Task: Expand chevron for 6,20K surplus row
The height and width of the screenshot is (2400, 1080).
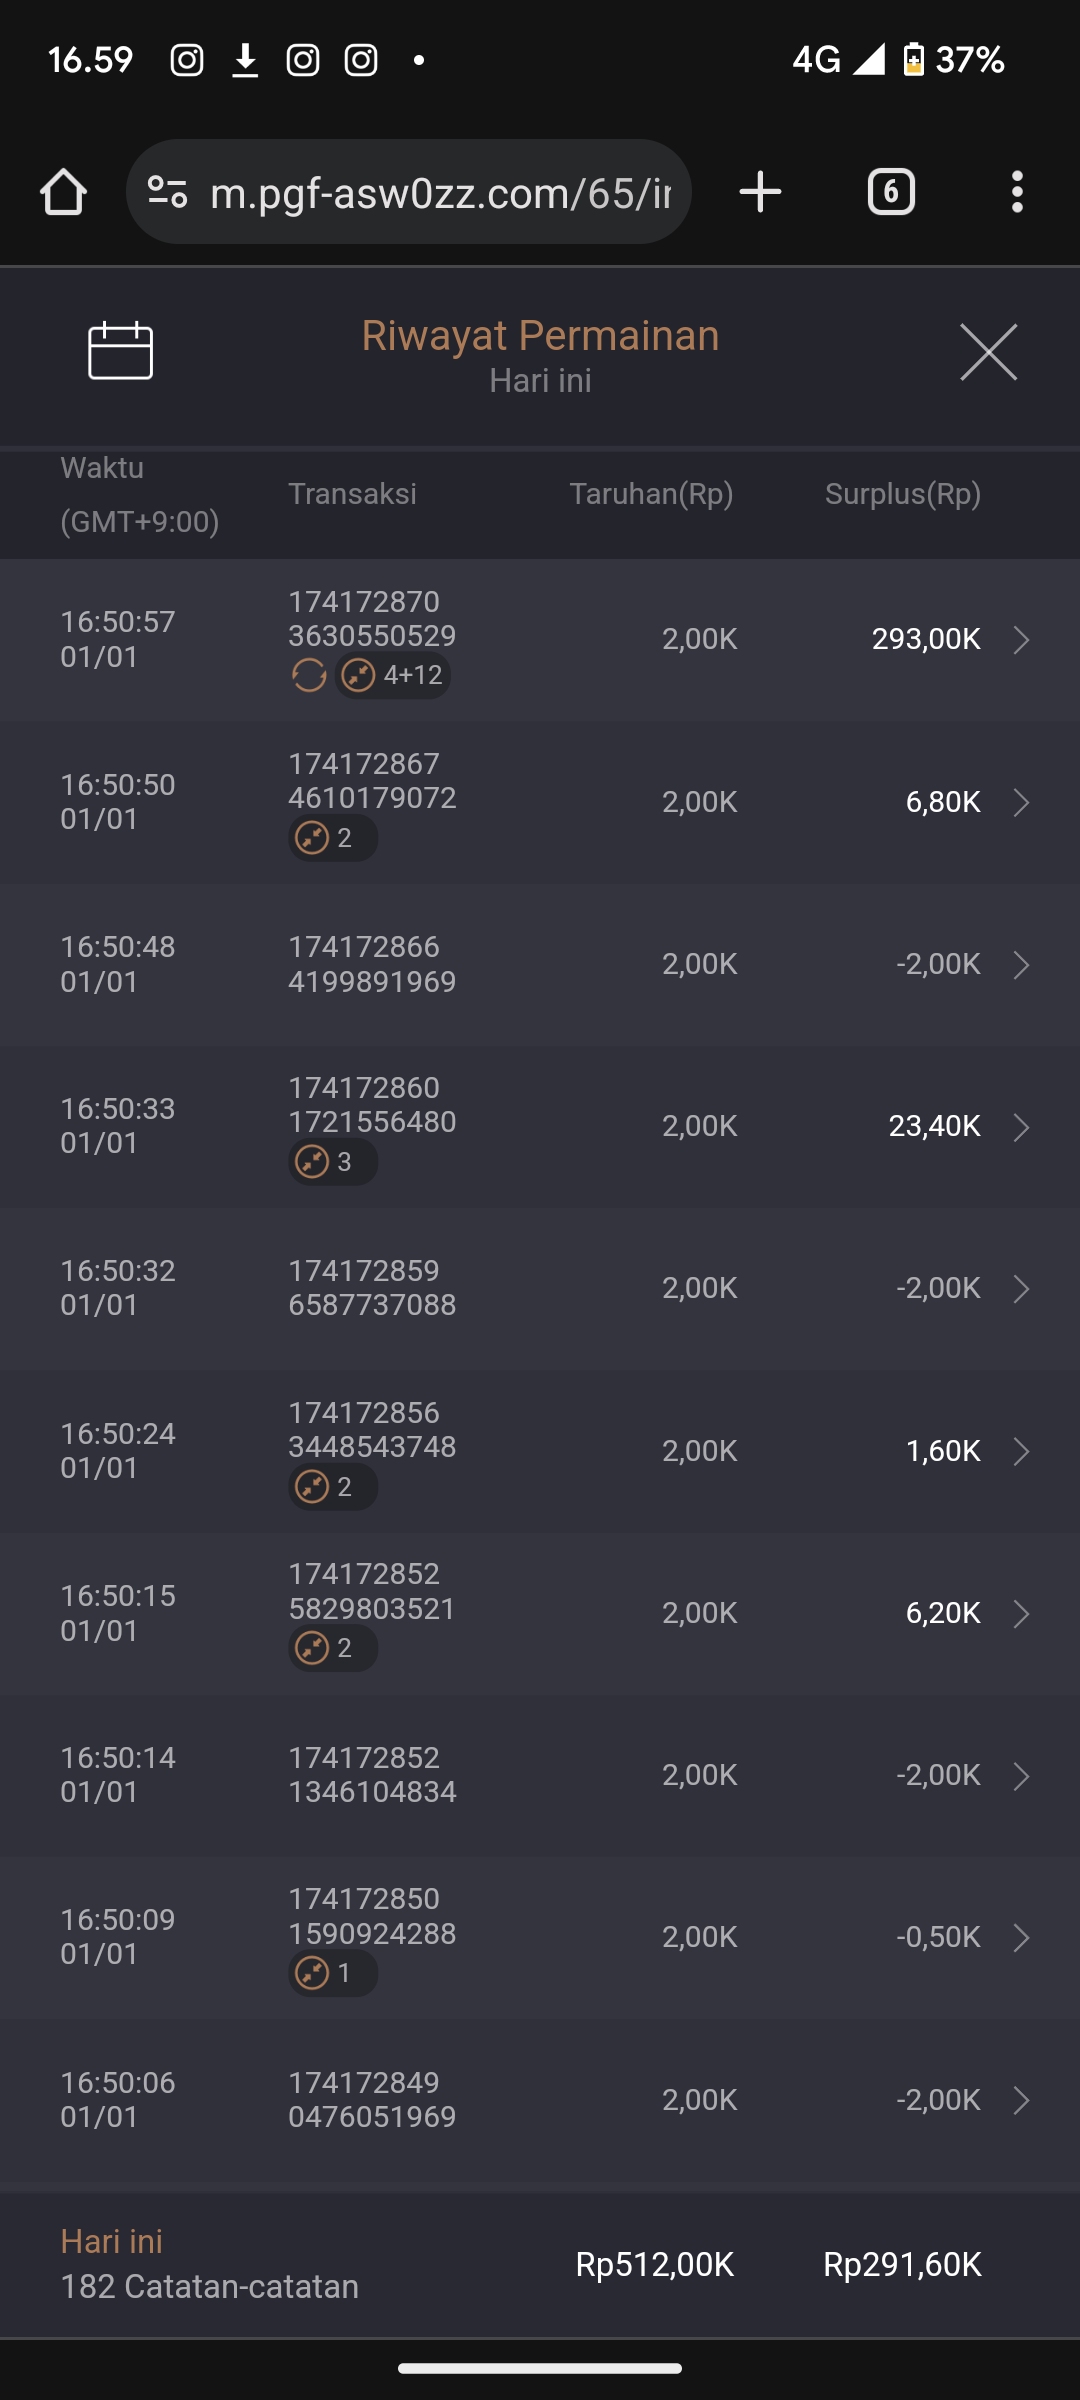Action: point(1021,1614)
